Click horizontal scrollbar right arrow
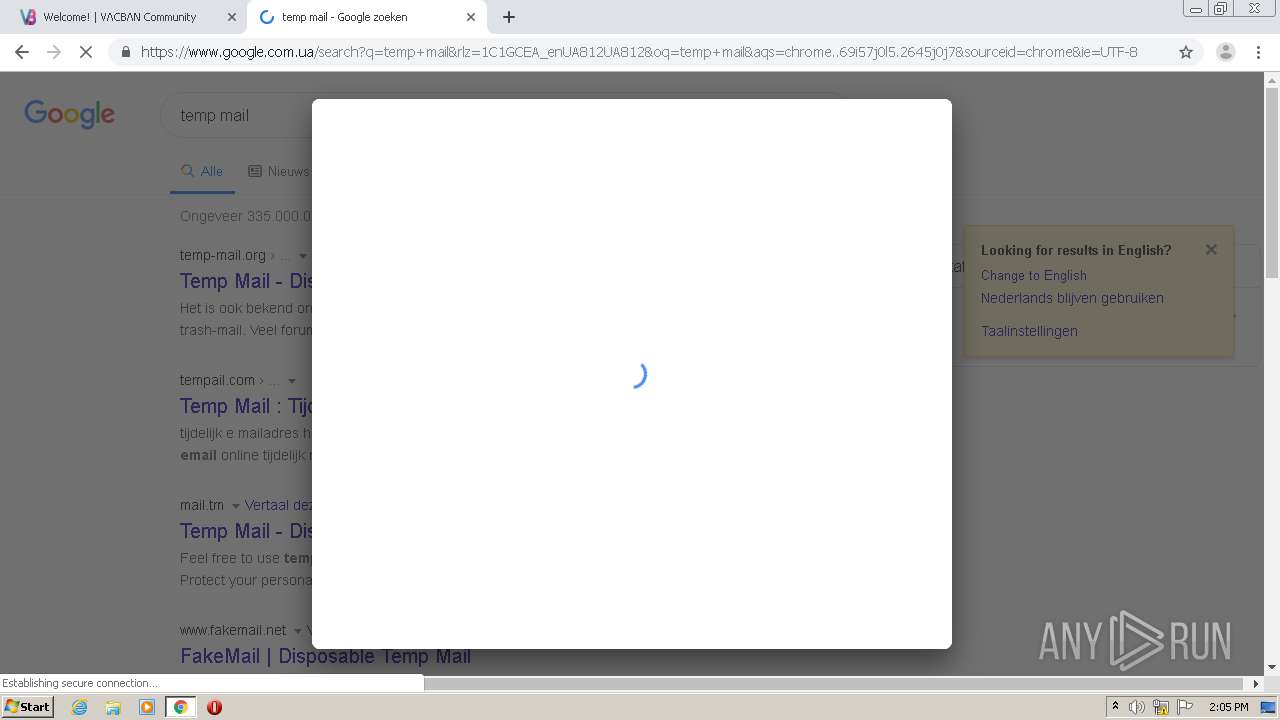 pos(1256,684)
